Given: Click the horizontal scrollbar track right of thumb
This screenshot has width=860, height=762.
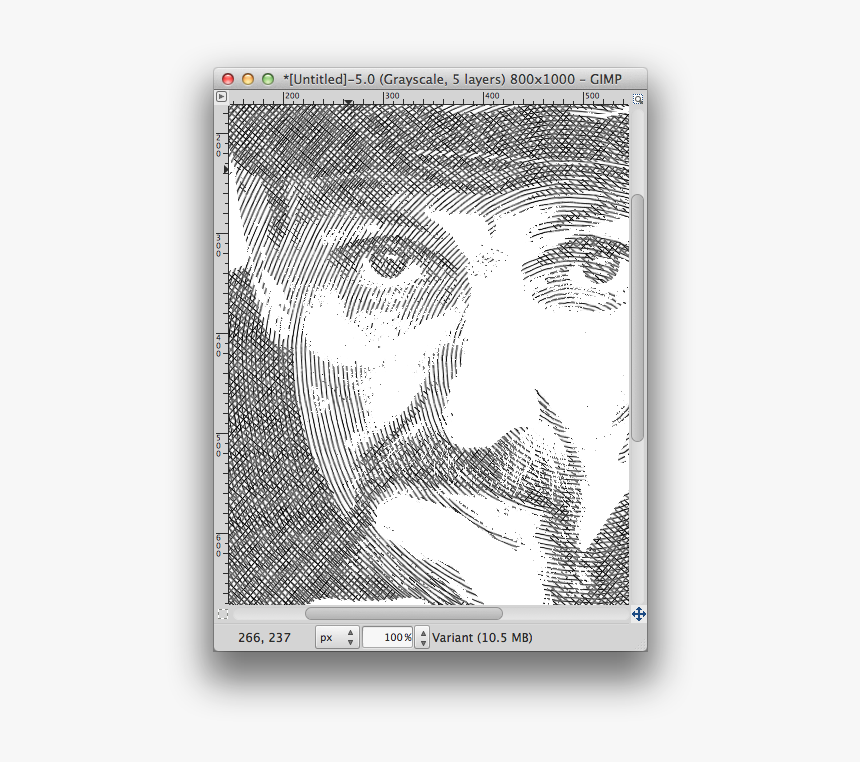Looking at the screenshot, I should 565,613.
